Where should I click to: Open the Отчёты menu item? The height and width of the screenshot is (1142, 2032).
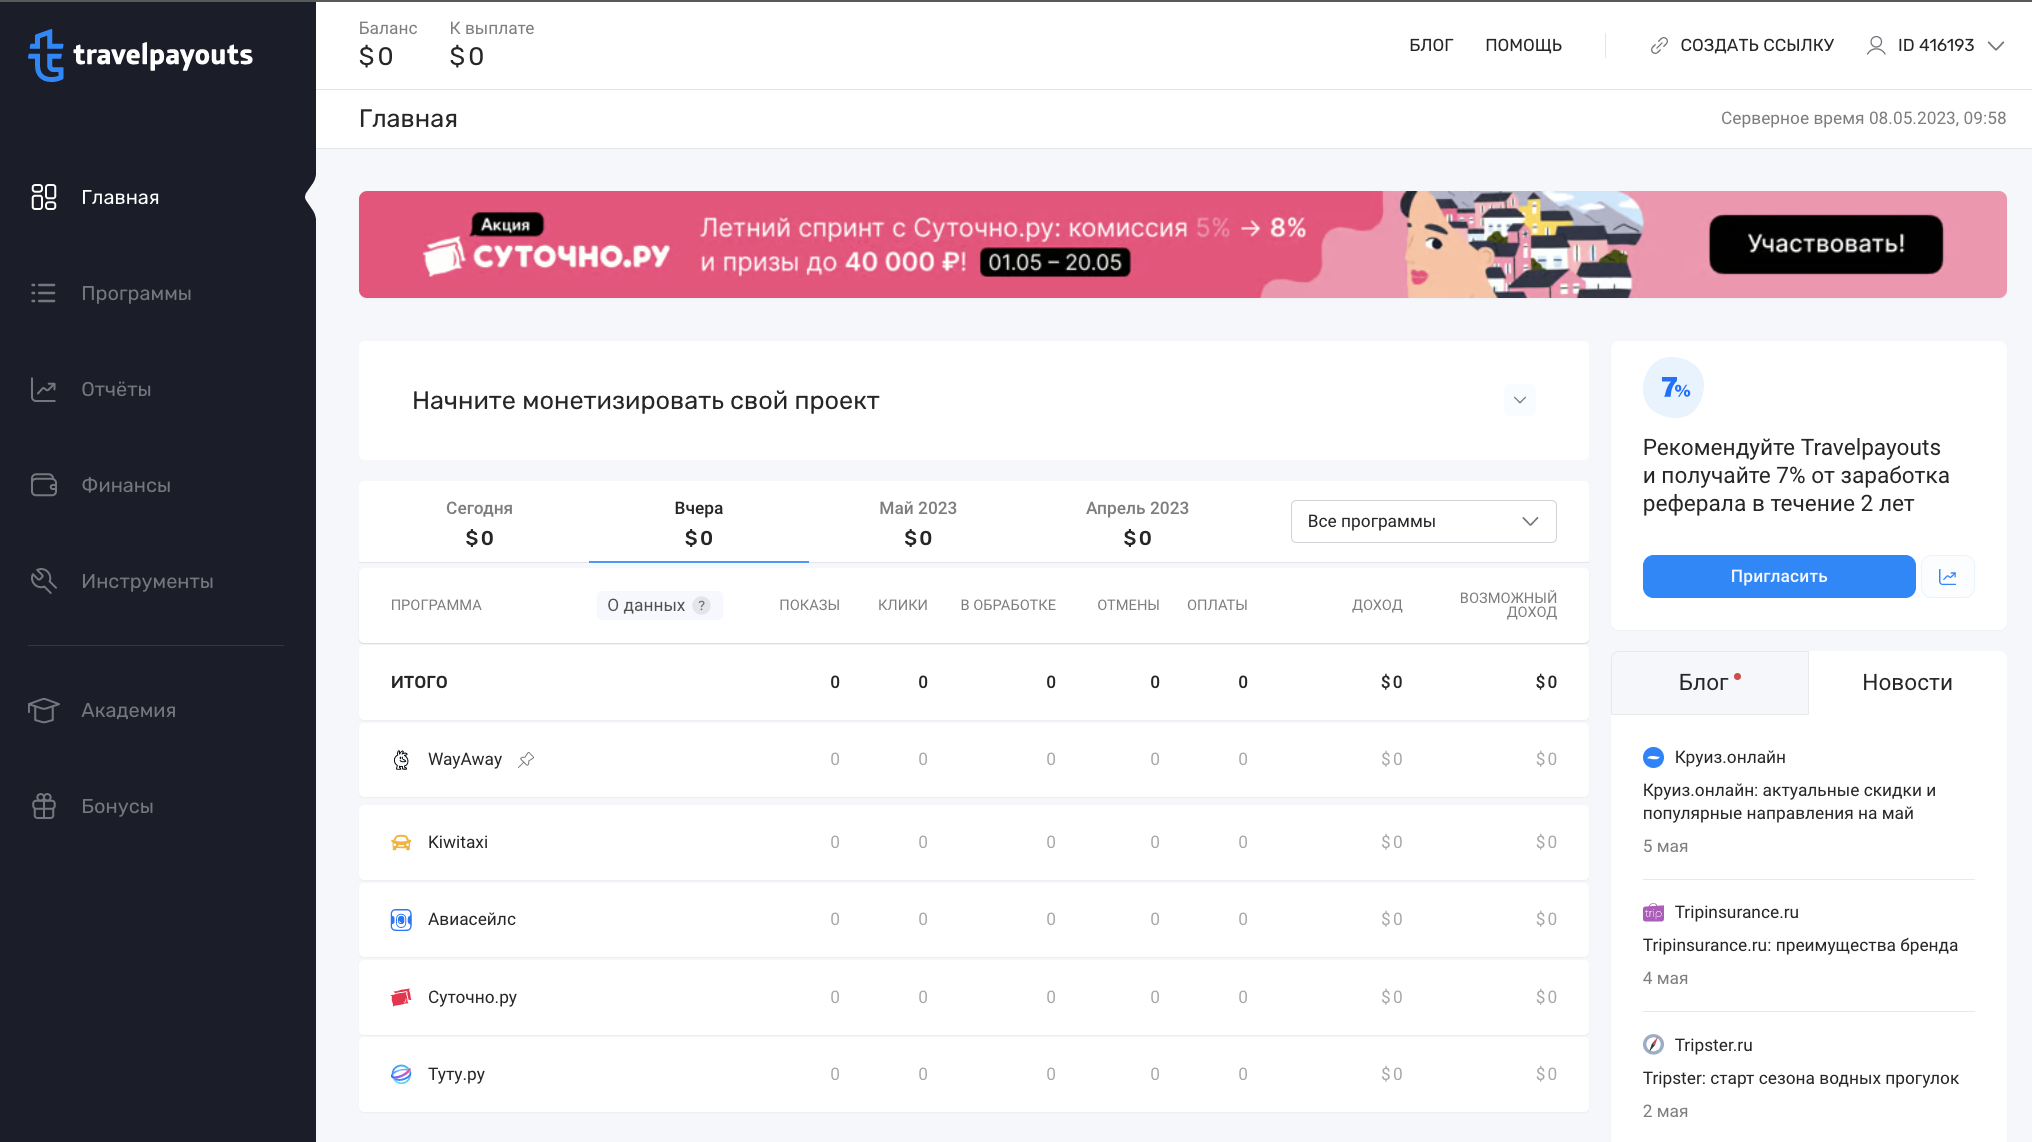116,389
